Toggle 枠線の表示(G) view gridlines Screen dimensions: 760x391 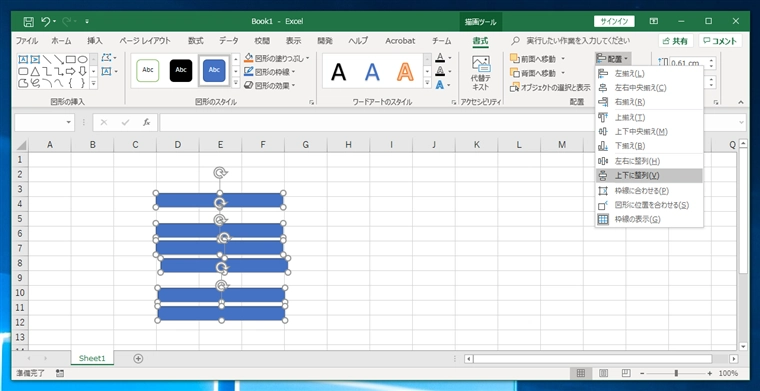coord(649,219)
